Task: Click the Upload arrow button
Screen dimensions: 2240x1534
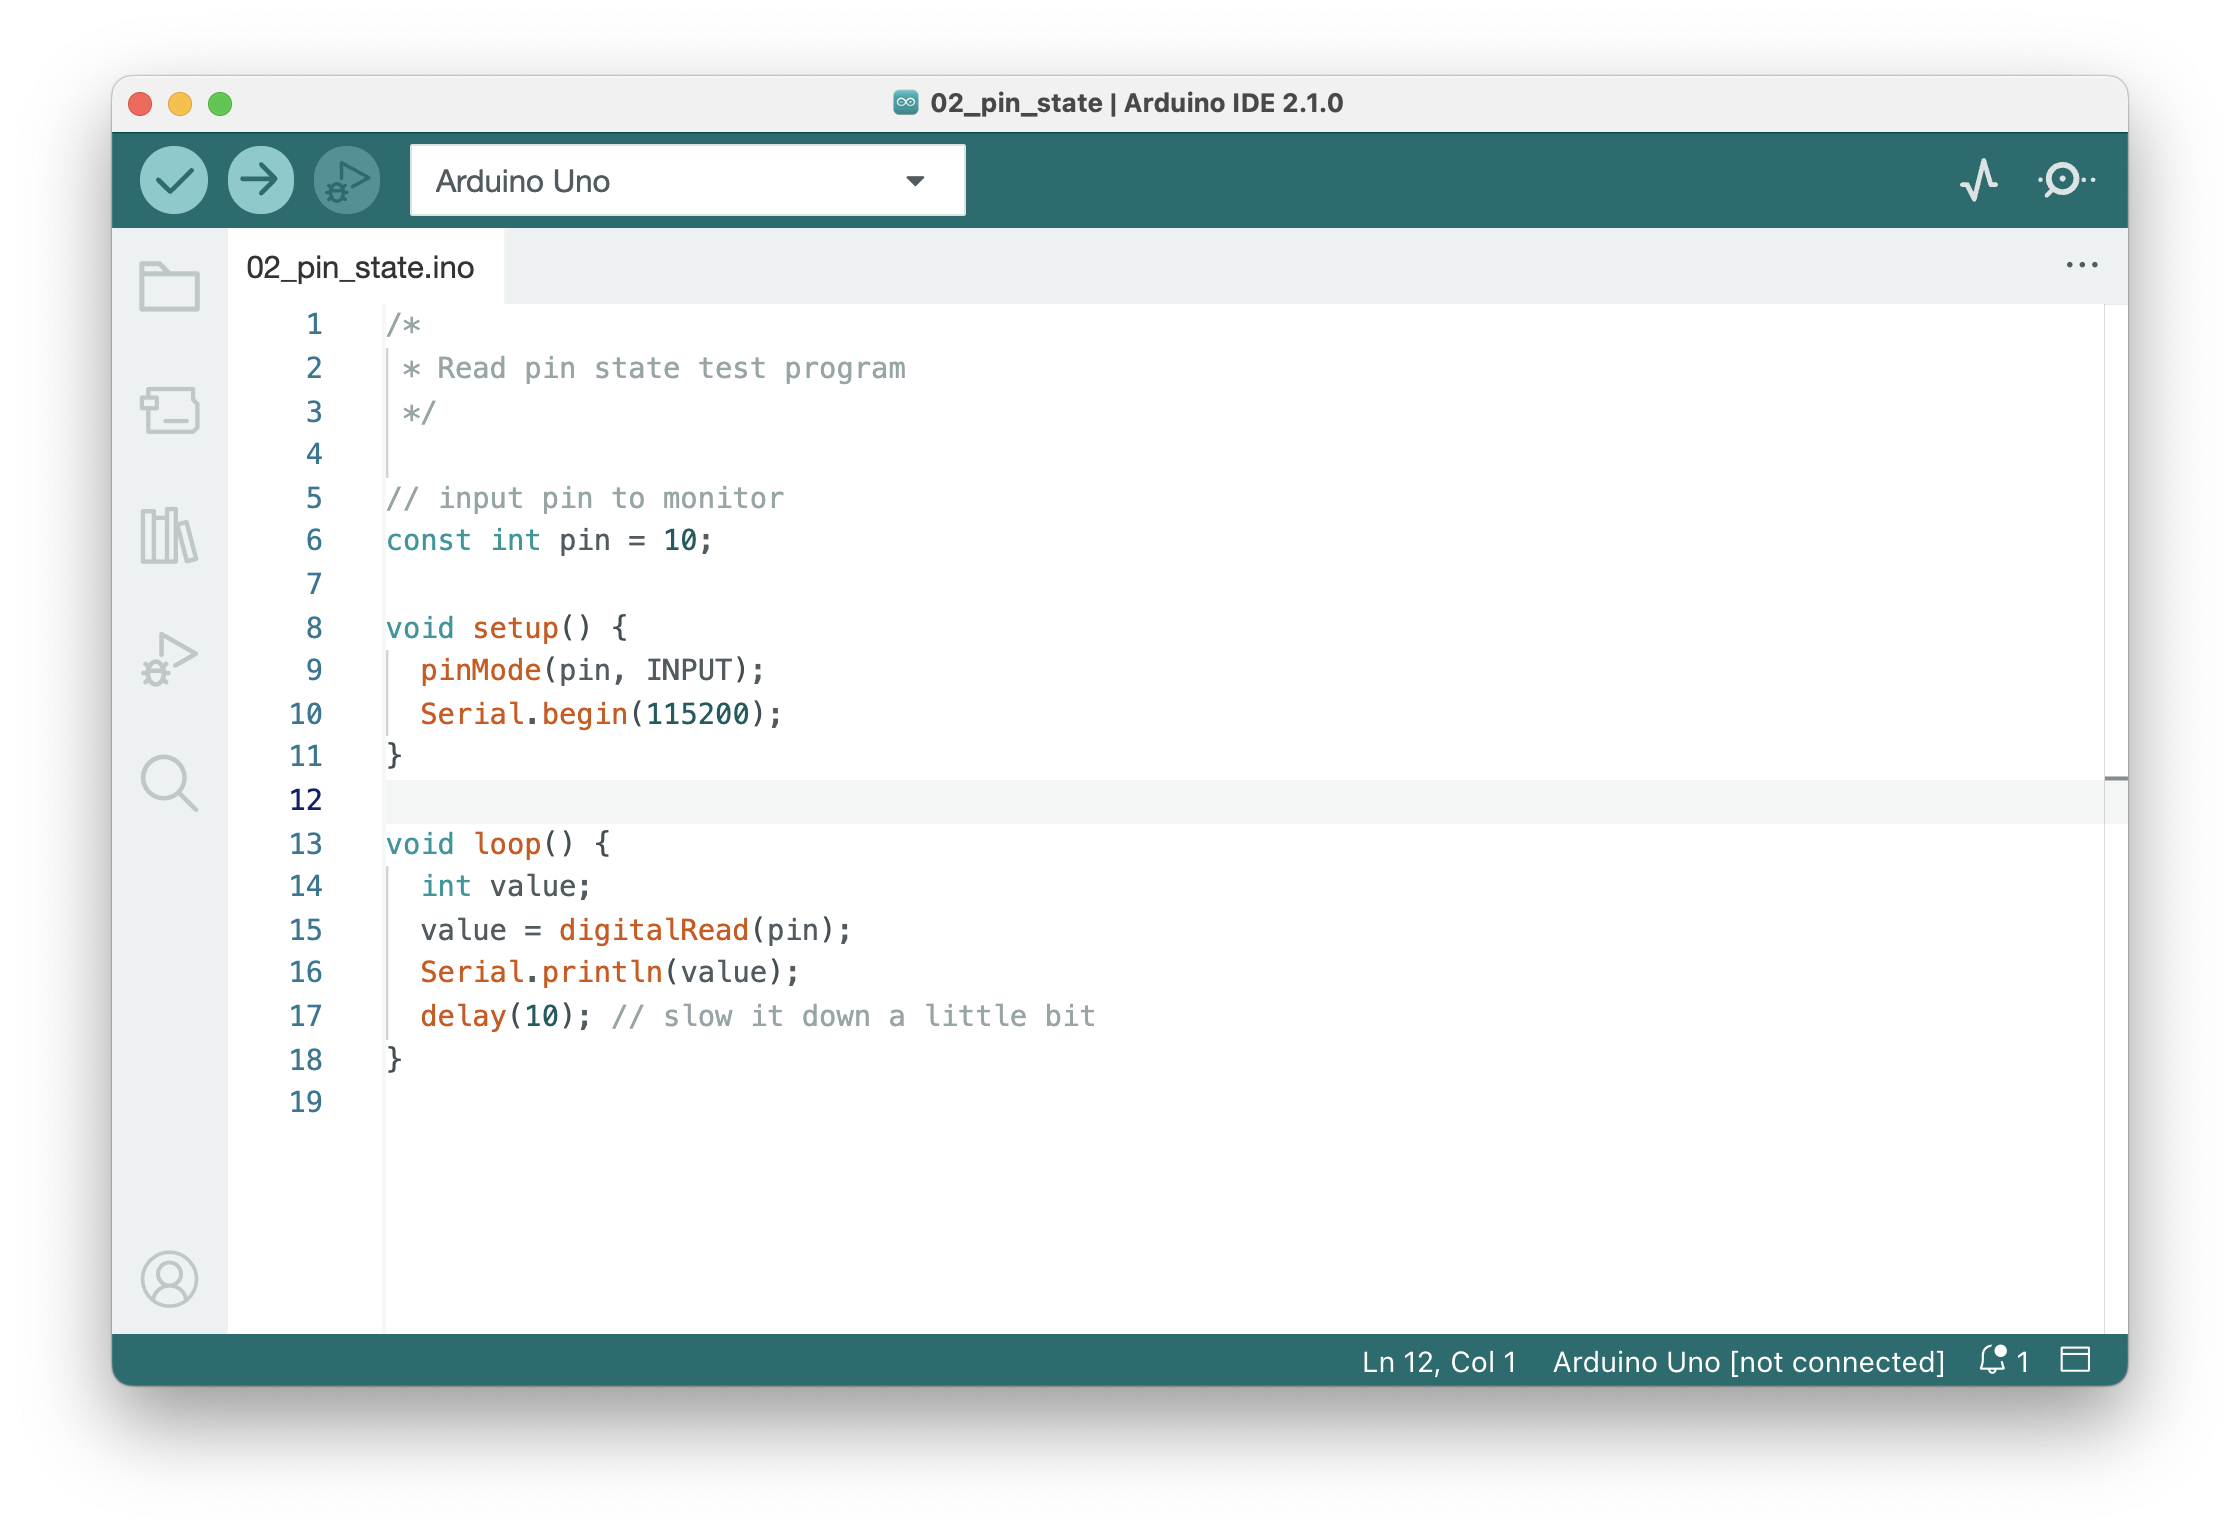Action: [x=260, y=180]
